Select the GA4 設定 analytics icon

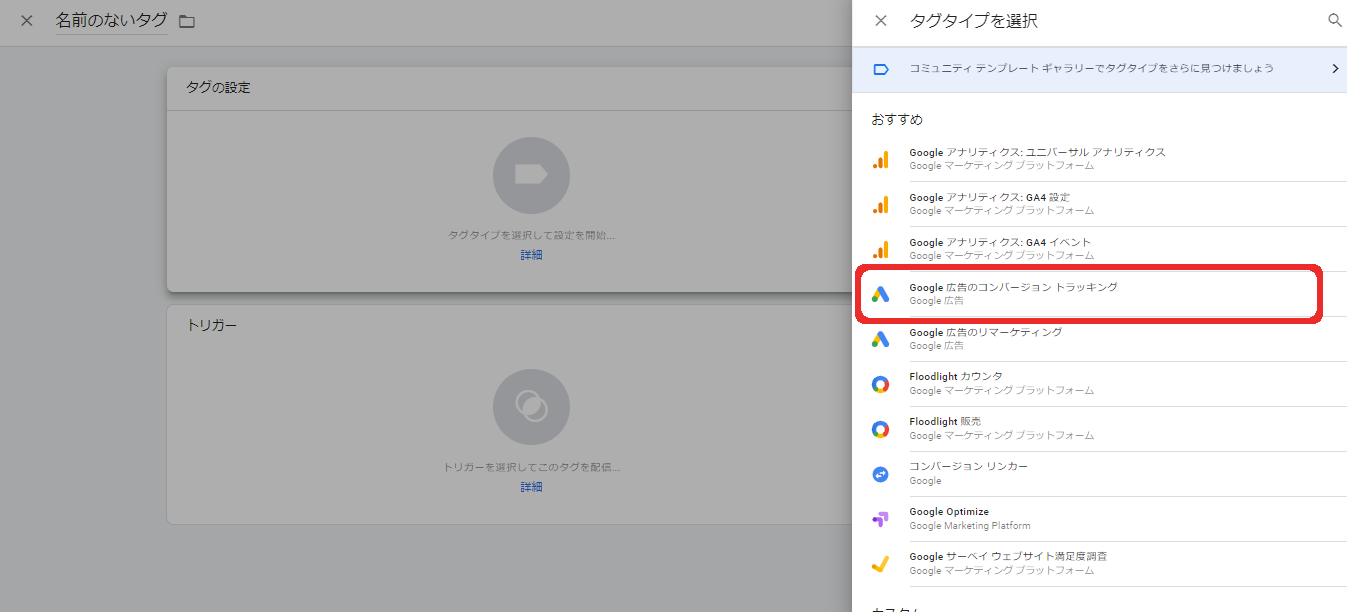[x=880, y=205]
